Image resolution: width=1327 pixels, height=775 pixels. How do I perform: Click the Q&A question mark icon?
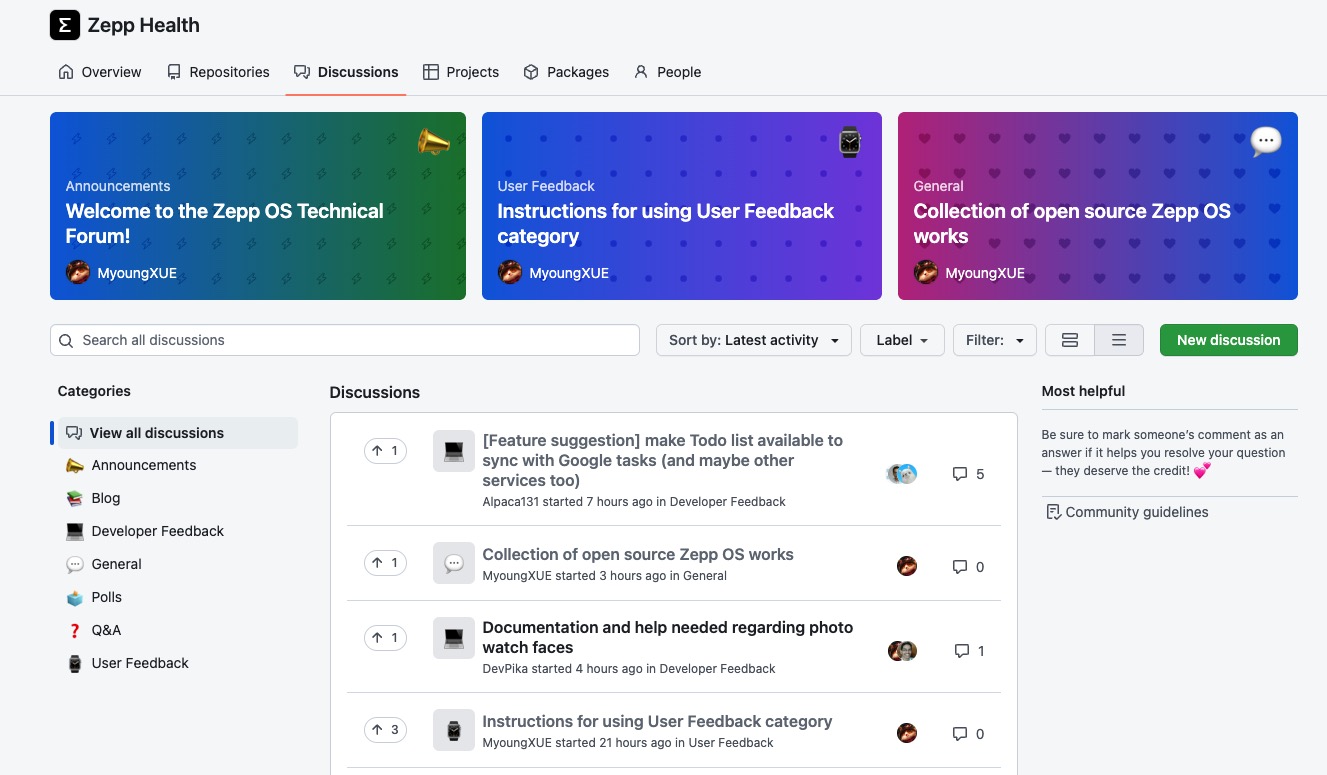[x=75, y=630]
